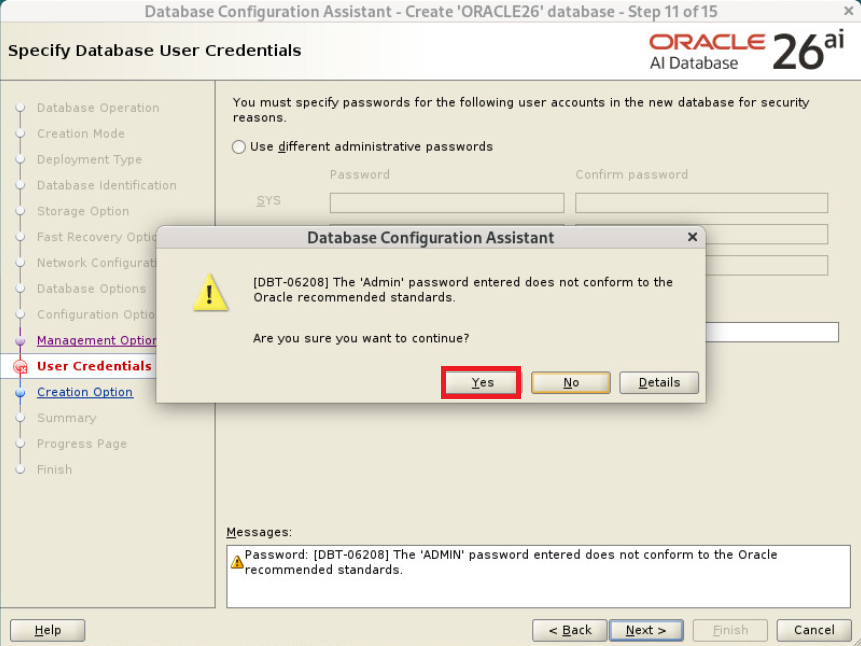Select the User Credentials step

(94, 366)
